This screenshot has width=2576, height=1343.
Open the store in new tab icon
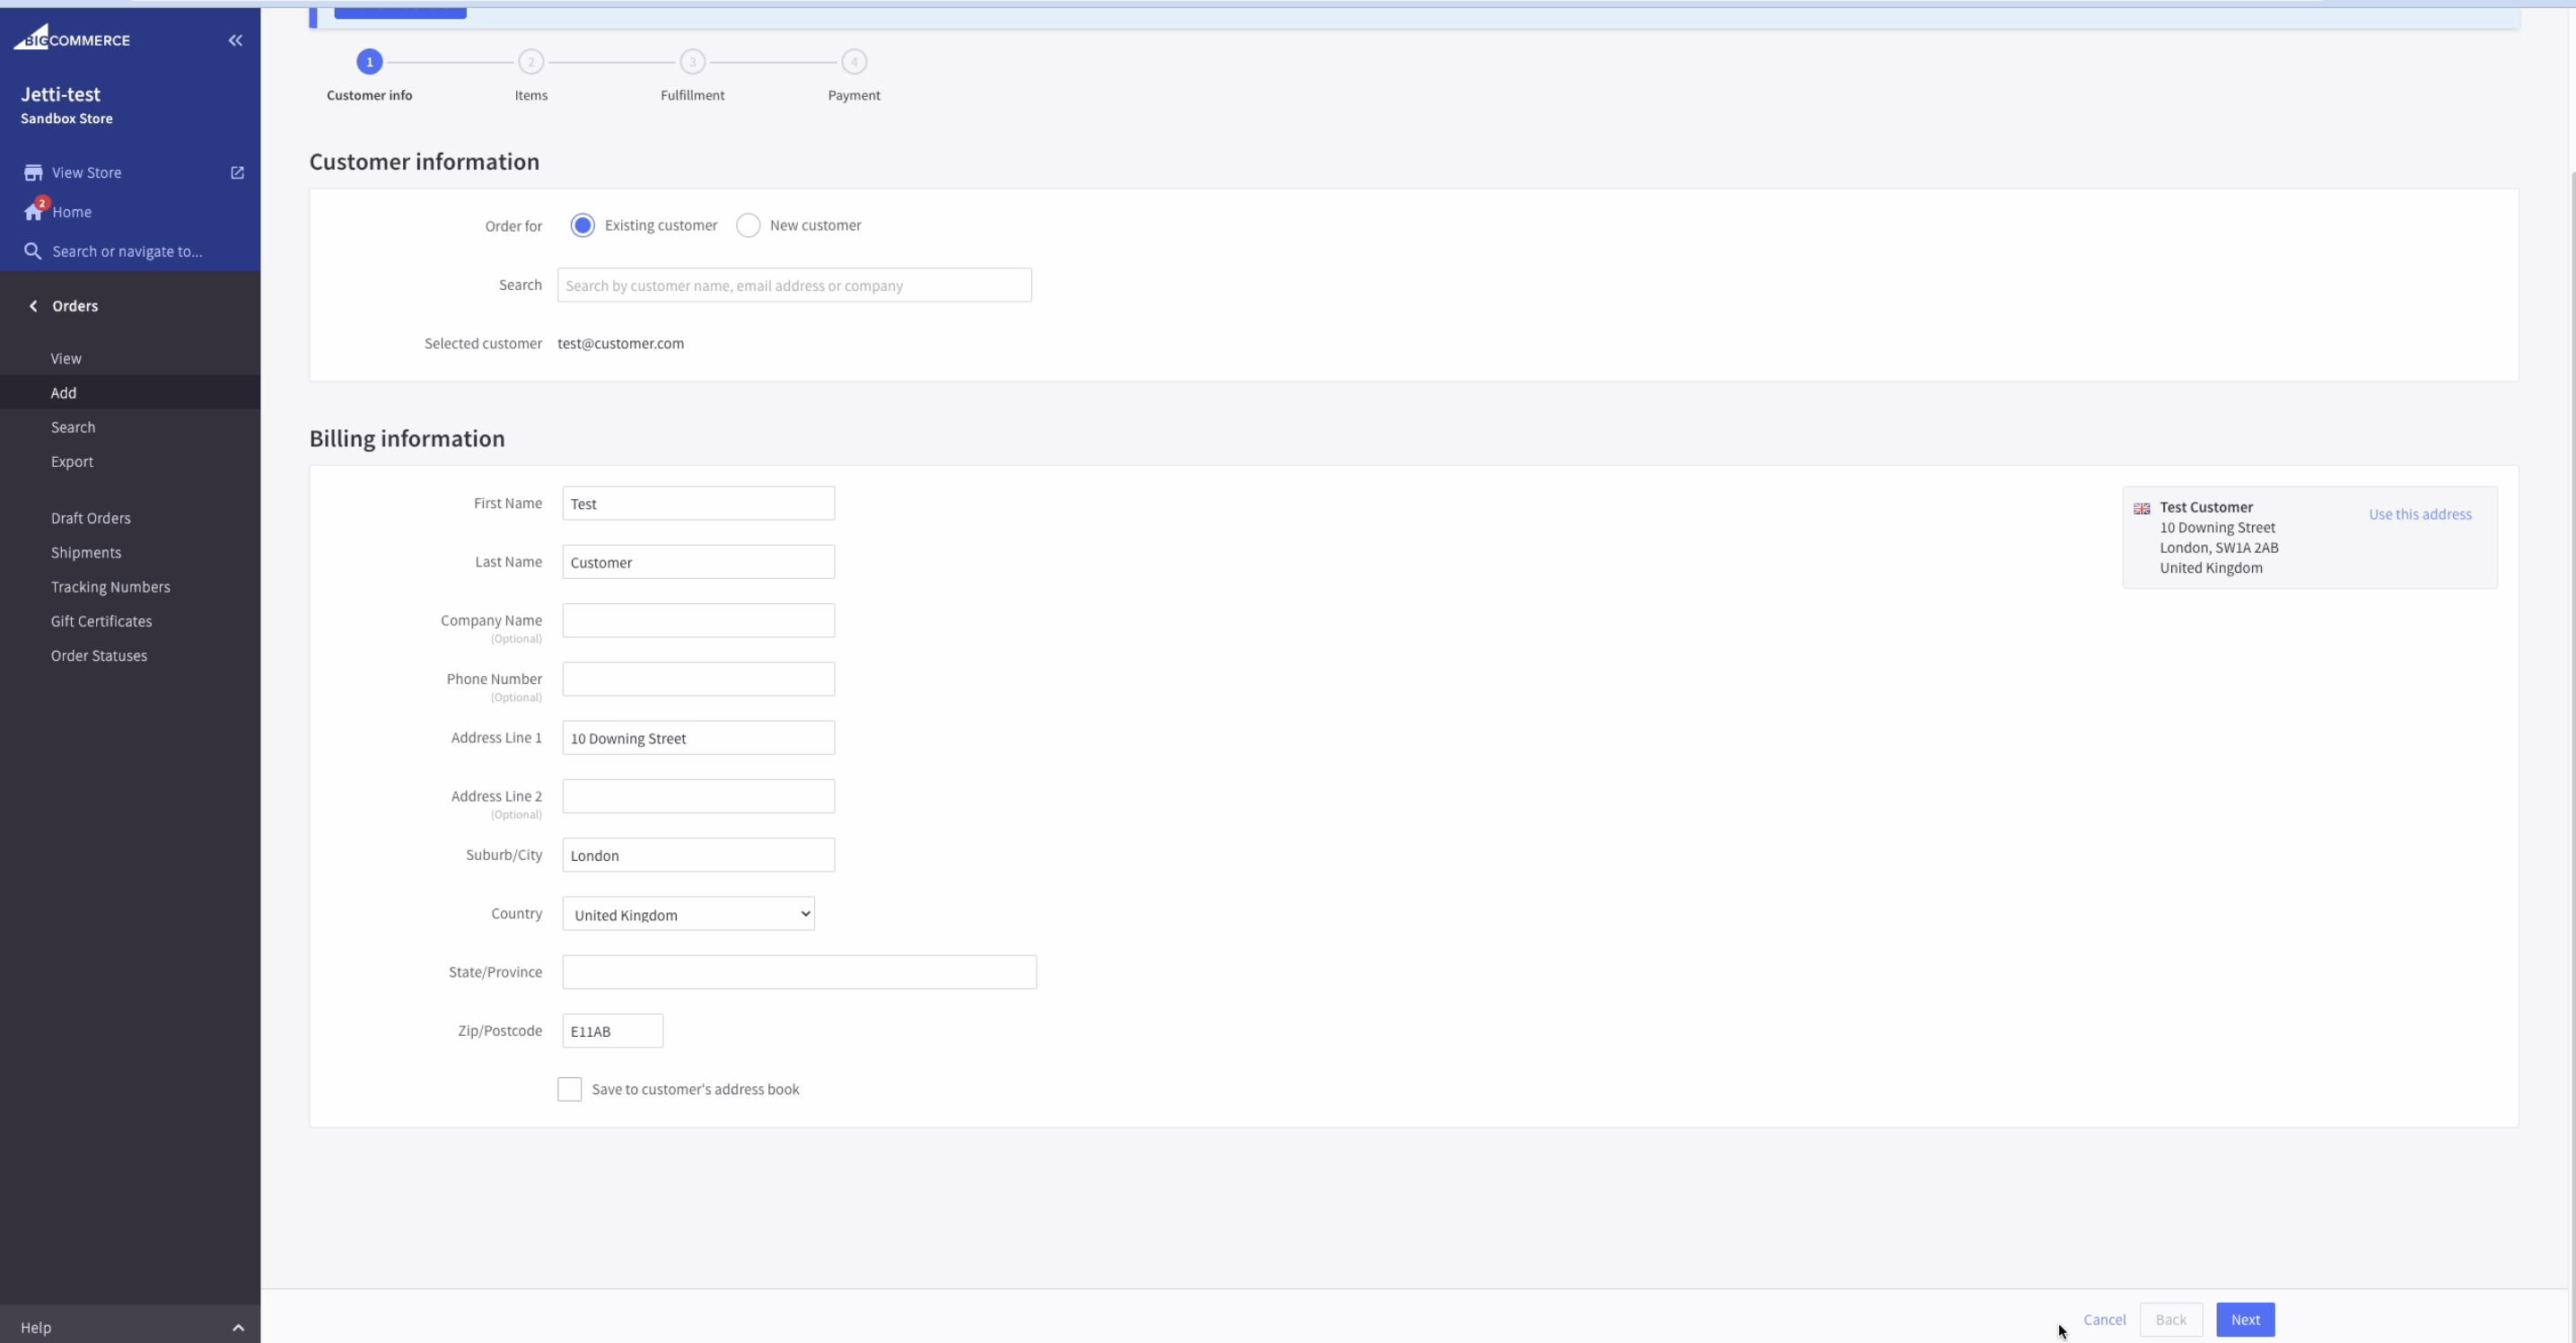(237, 172)
